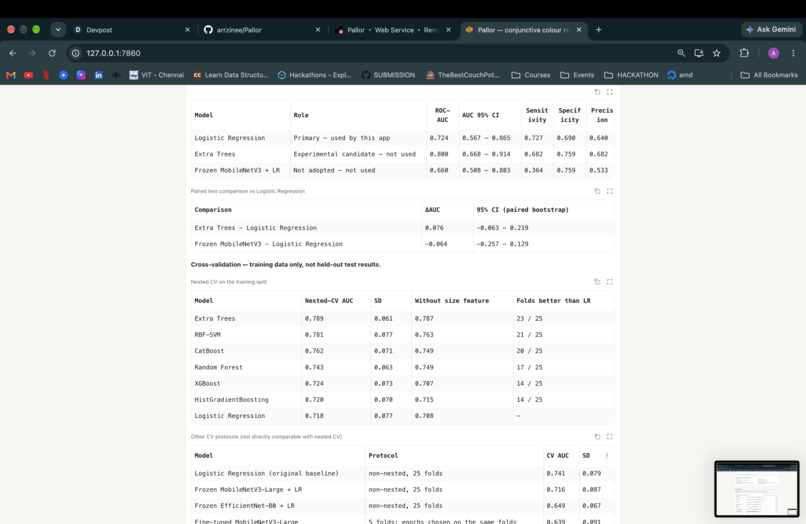Open the Extensions puzzle icon
806x524 pixels.
(x=744, y=53)
